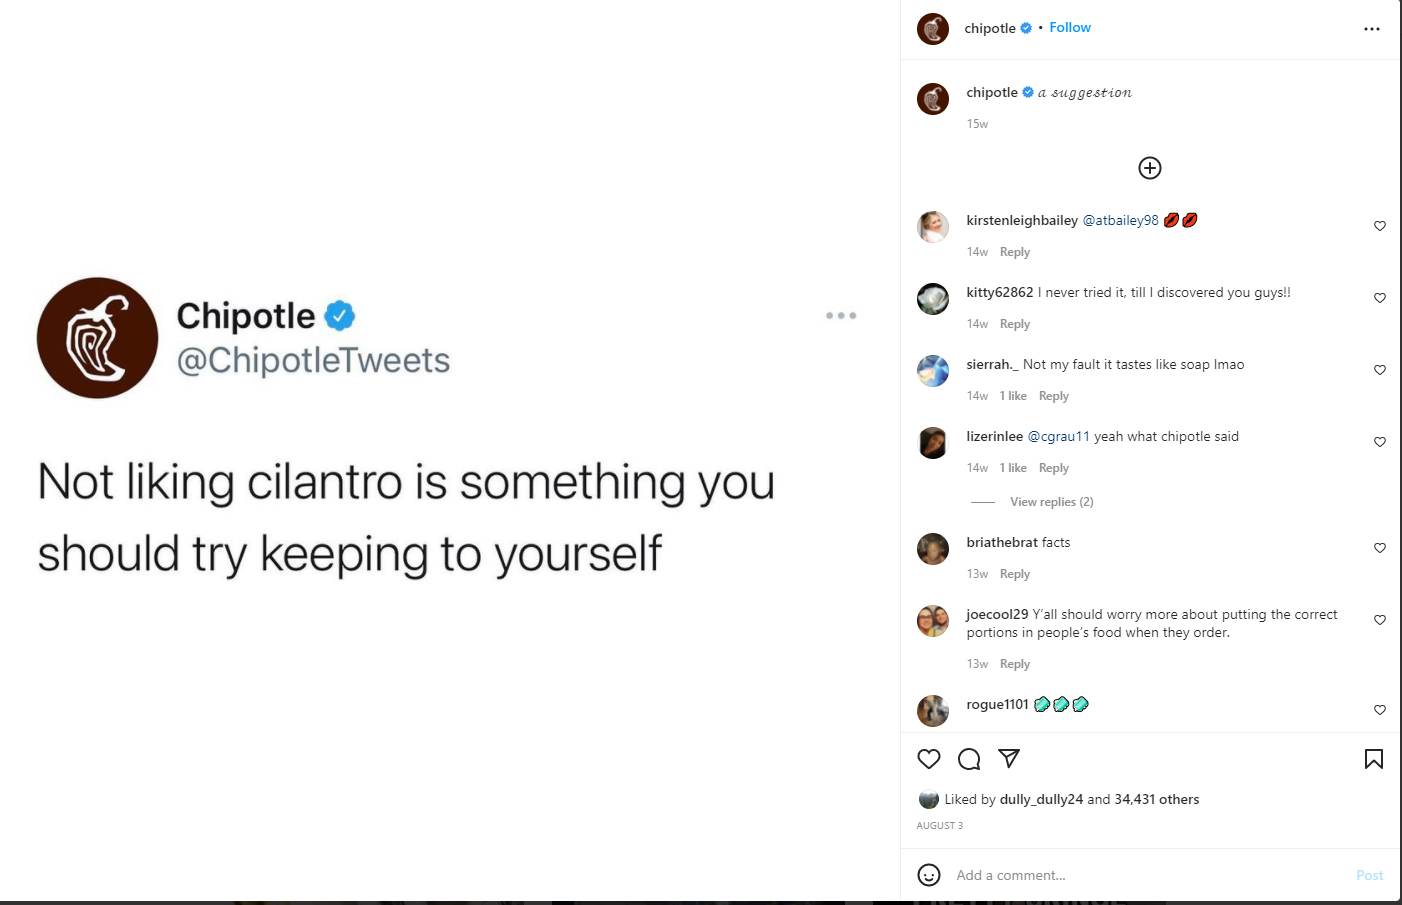View the 34,431 others likes list
The image size is (1402, 905).
click(x=1156, y=799)
